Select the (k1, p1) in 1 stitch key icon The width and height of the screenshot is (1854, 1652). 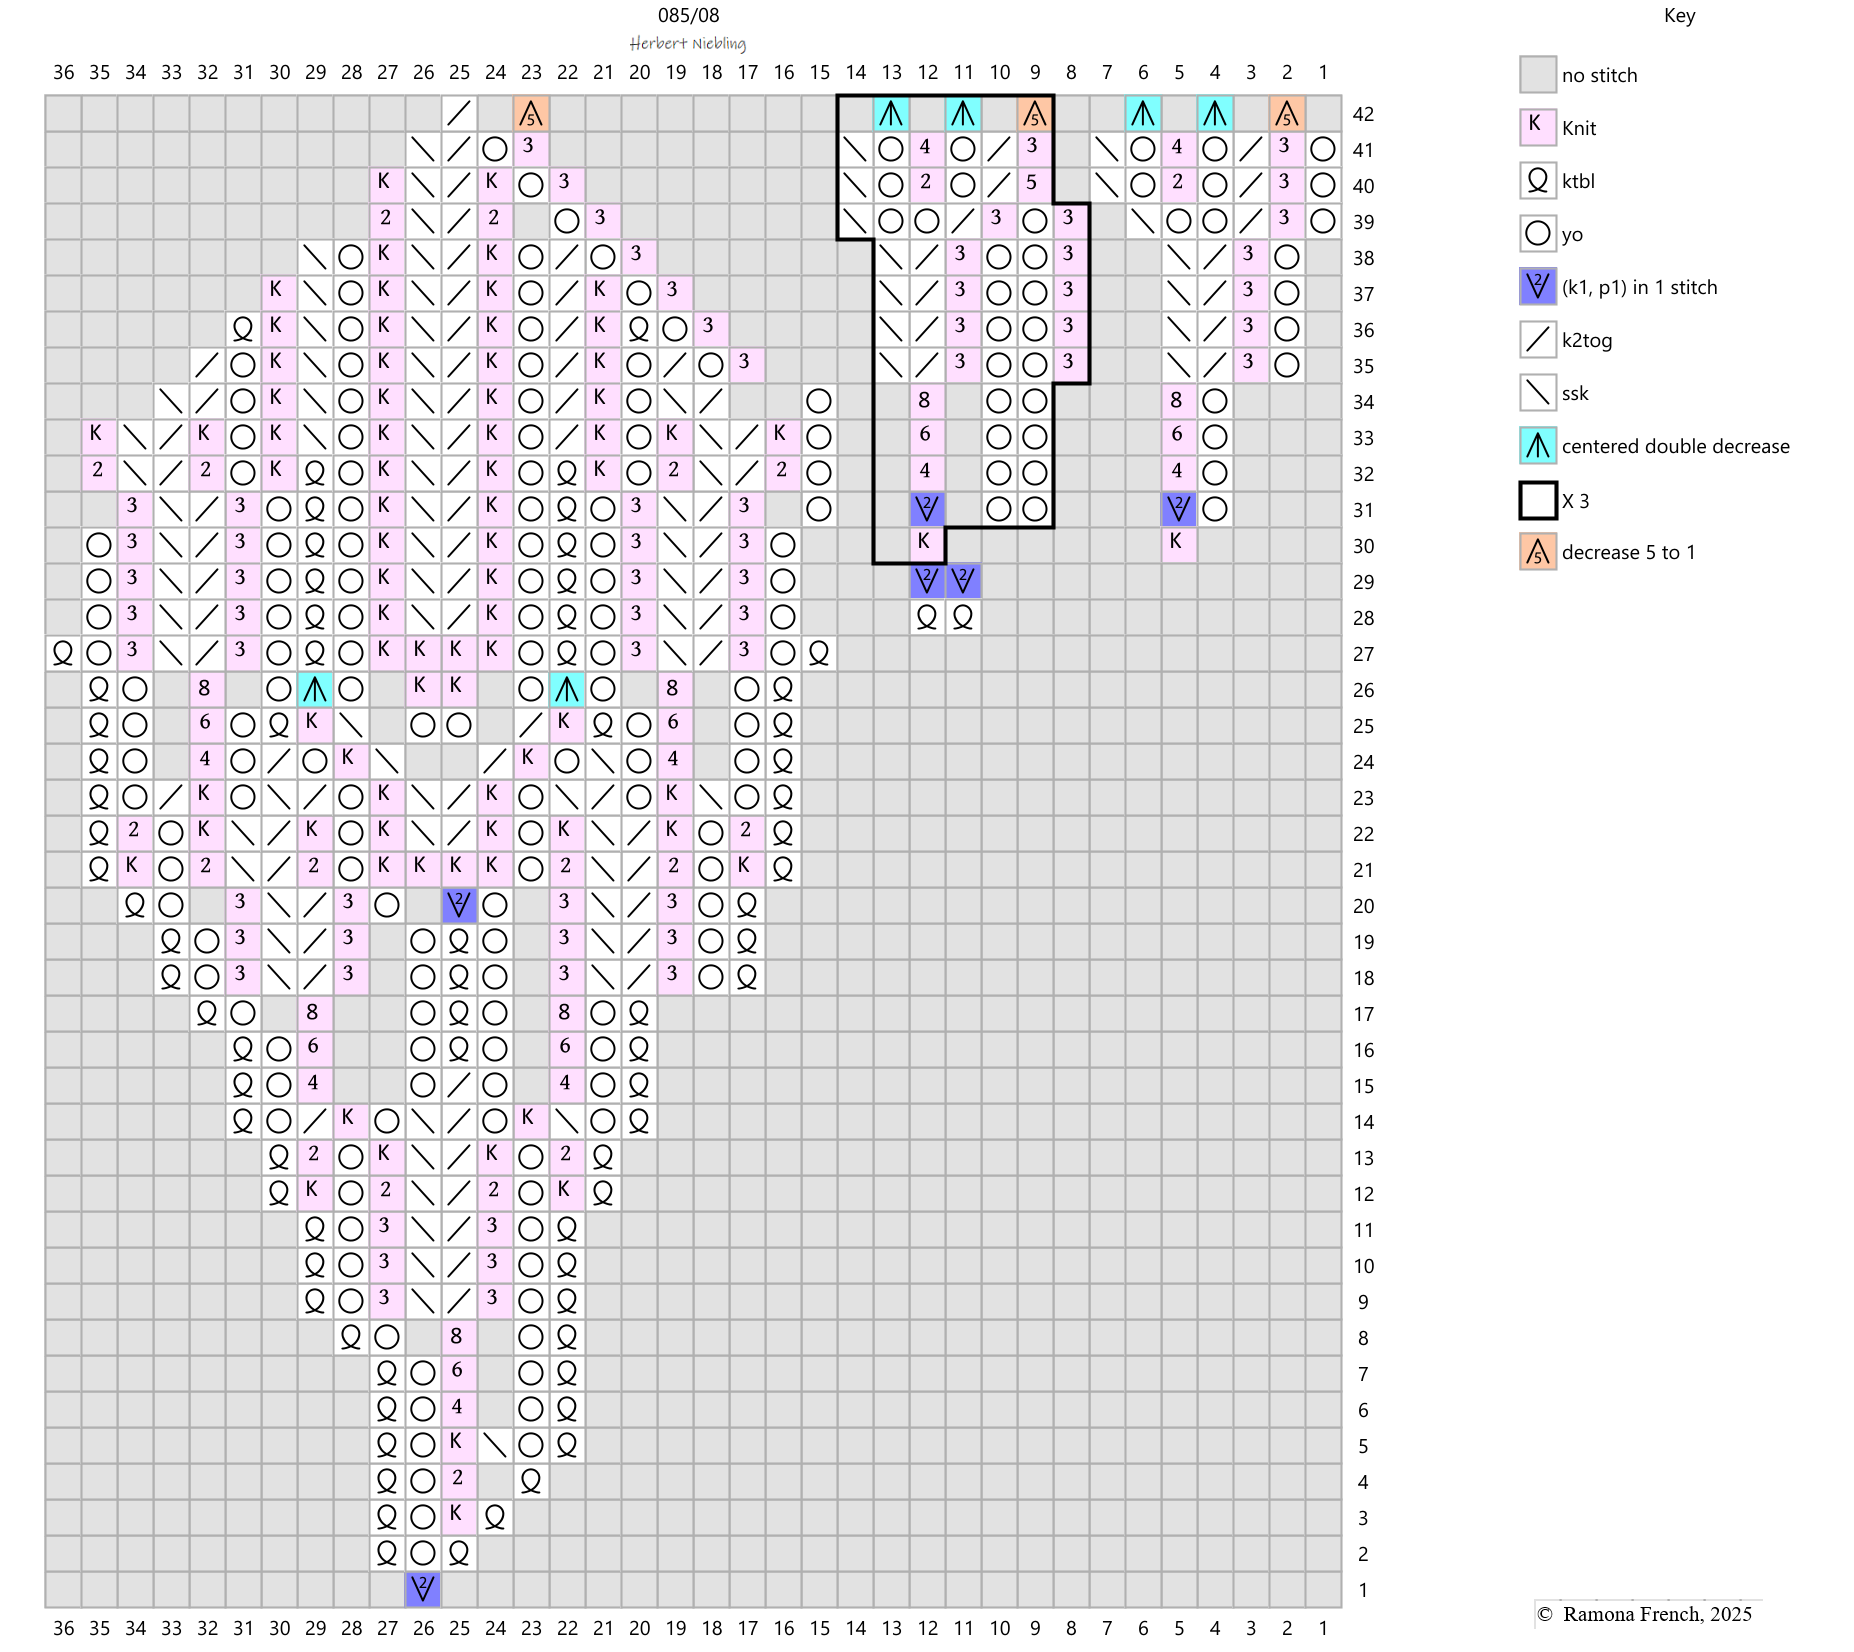pos(1537,287)
